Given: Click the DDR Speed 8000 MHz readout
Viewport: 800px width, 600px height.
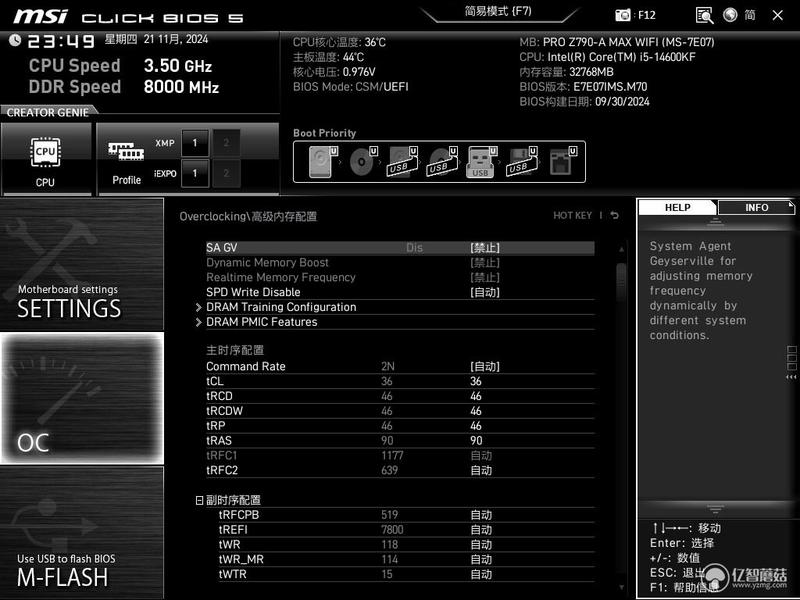Looking at the screenshot, I should [124, 87].
